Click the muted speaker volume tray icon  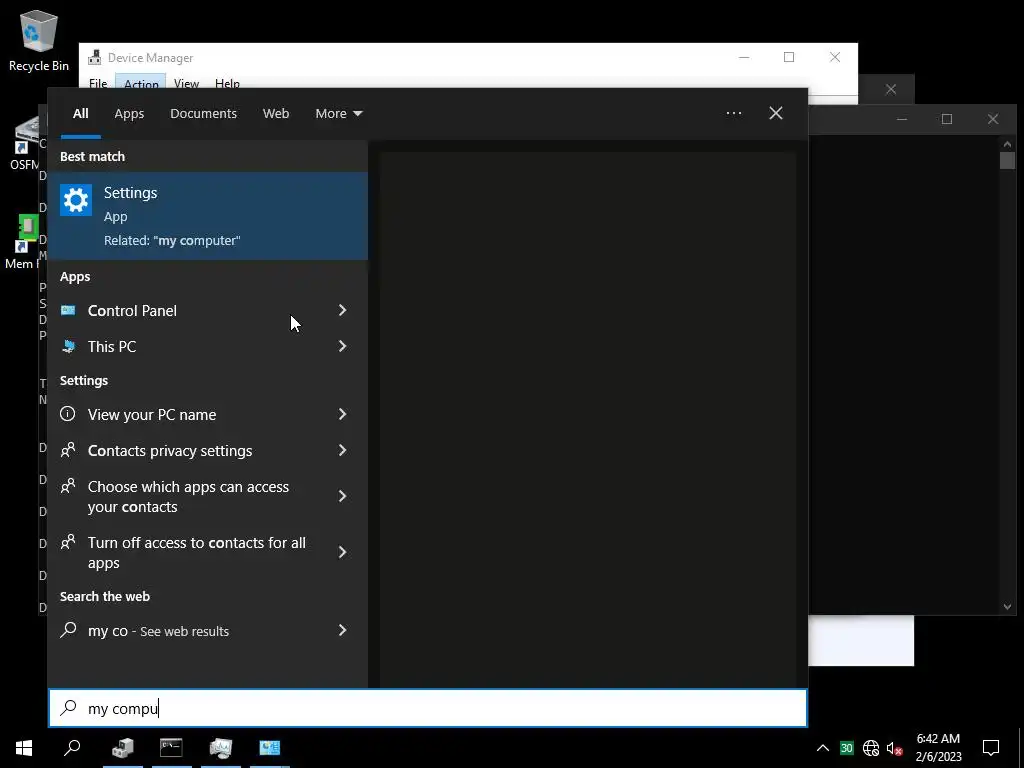895,748
